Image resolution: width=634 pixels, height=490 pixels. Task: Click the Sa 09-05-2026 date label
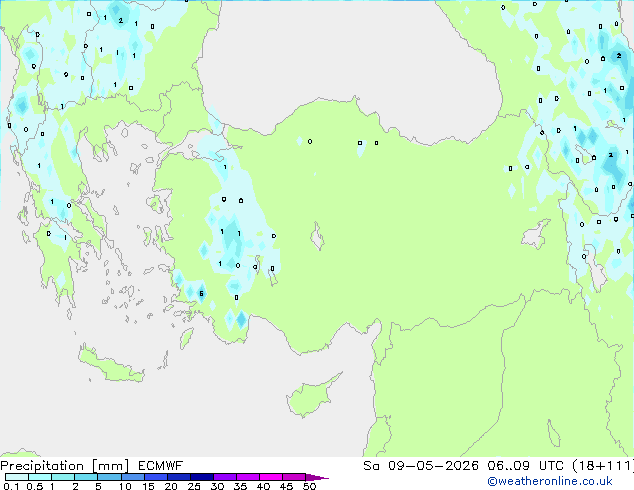(421, 466)
